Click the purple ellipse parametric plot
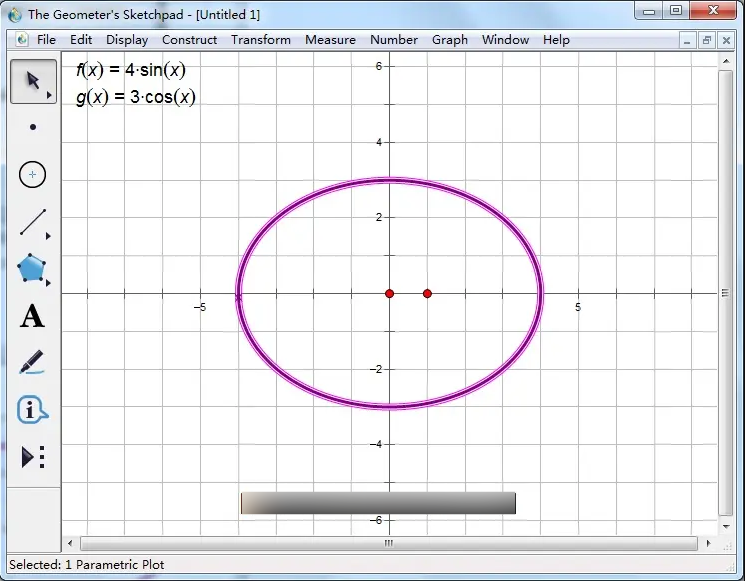Image resolution: width=745 pixels, height=581 pixels. [x=390, y=180]
